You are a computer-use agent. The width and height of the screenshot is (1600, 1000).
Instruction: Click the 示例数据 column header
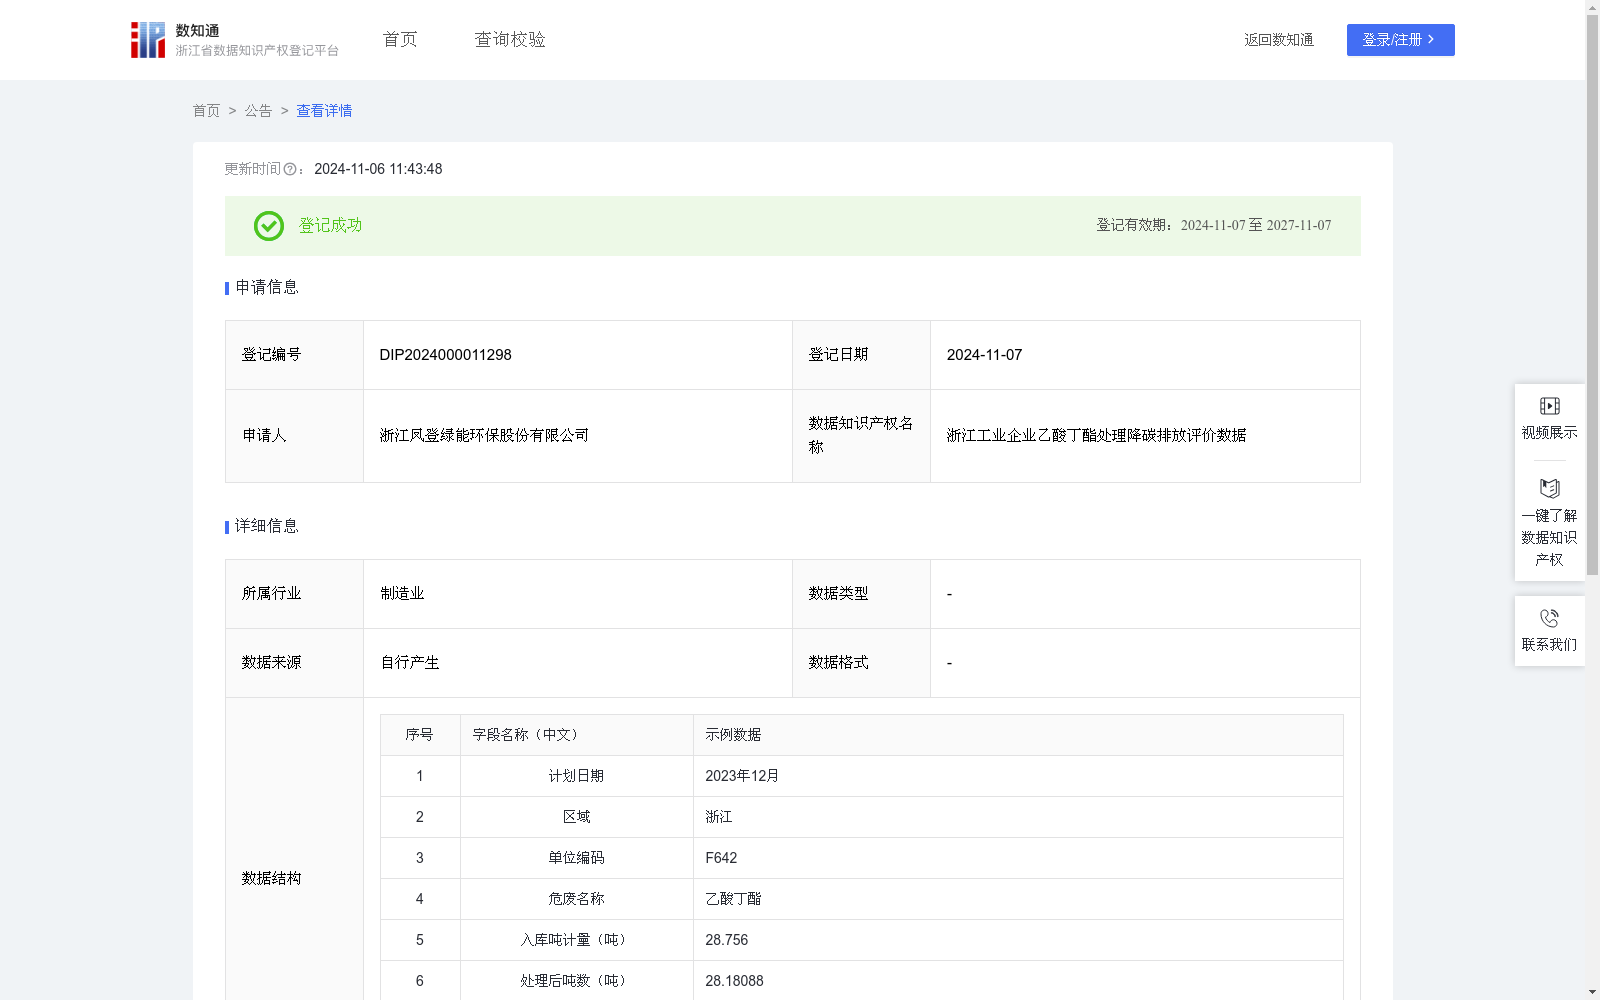click(1018, 735)
